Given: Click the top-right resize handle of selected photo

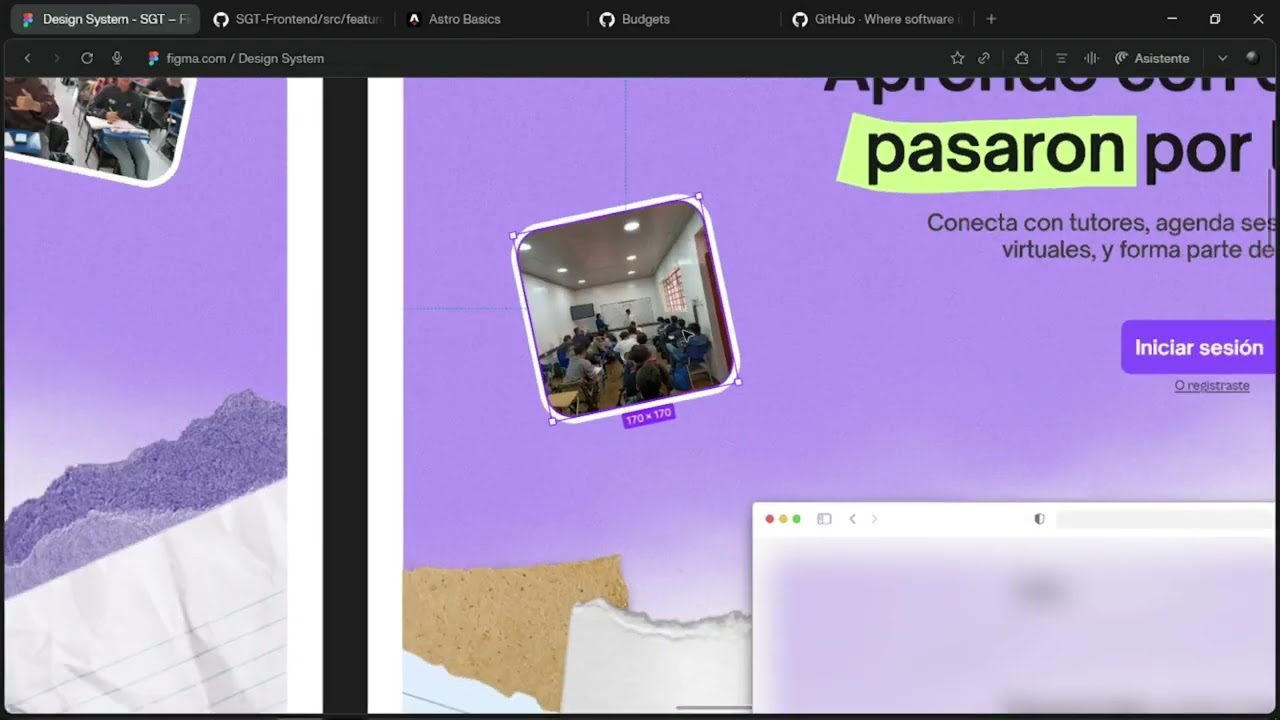Looking at the screenshot, I should (x=698, y=196).
